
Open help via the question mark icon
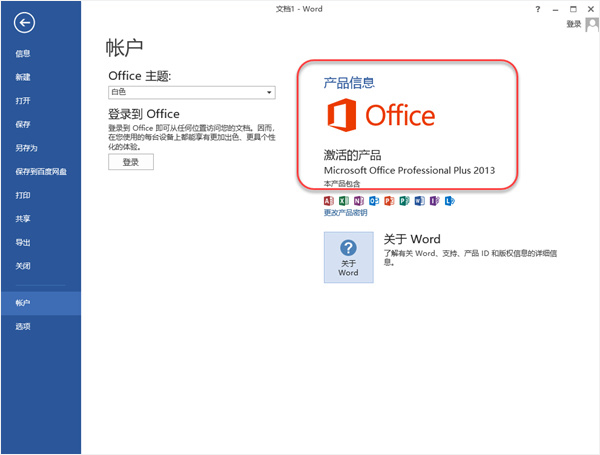538,9
